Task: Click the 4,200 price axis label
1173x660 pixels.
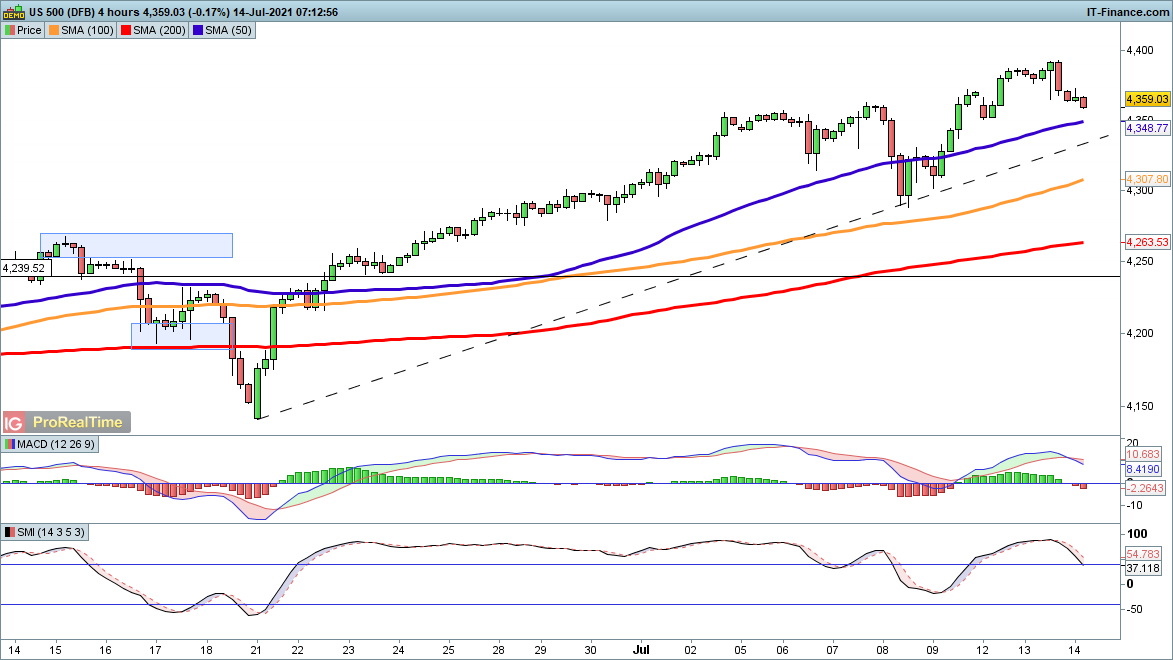Action: tap(1139, 334)
